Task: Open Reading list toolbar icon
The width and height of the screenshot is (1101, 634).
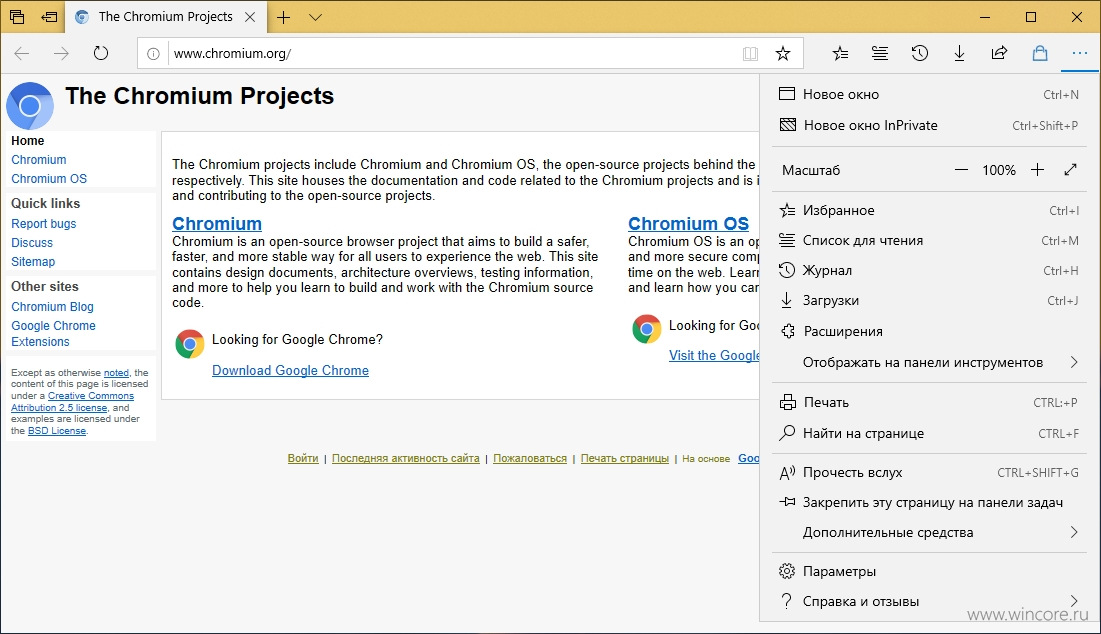Action: (x=880, y=53)
